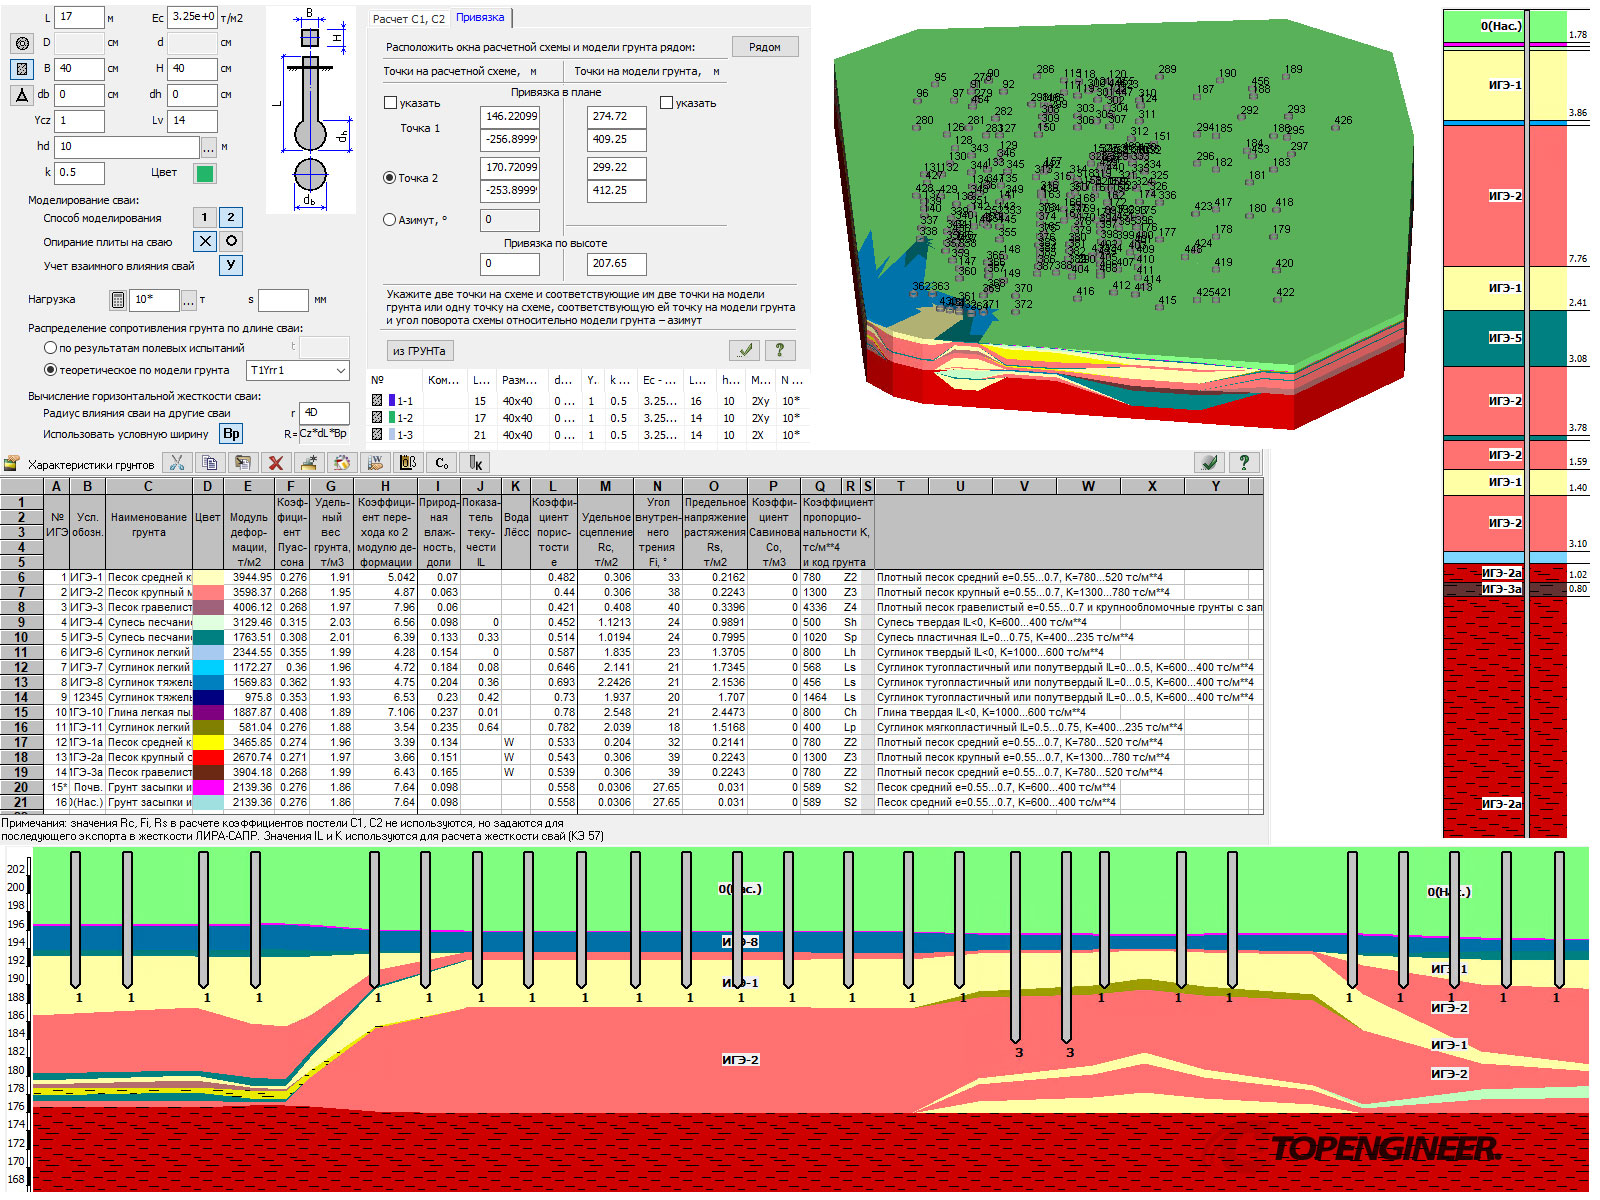Enable the left 'указать' checkbox for scheme points
Viewport: 1600px width, 1200px height.
pos(391,103)
